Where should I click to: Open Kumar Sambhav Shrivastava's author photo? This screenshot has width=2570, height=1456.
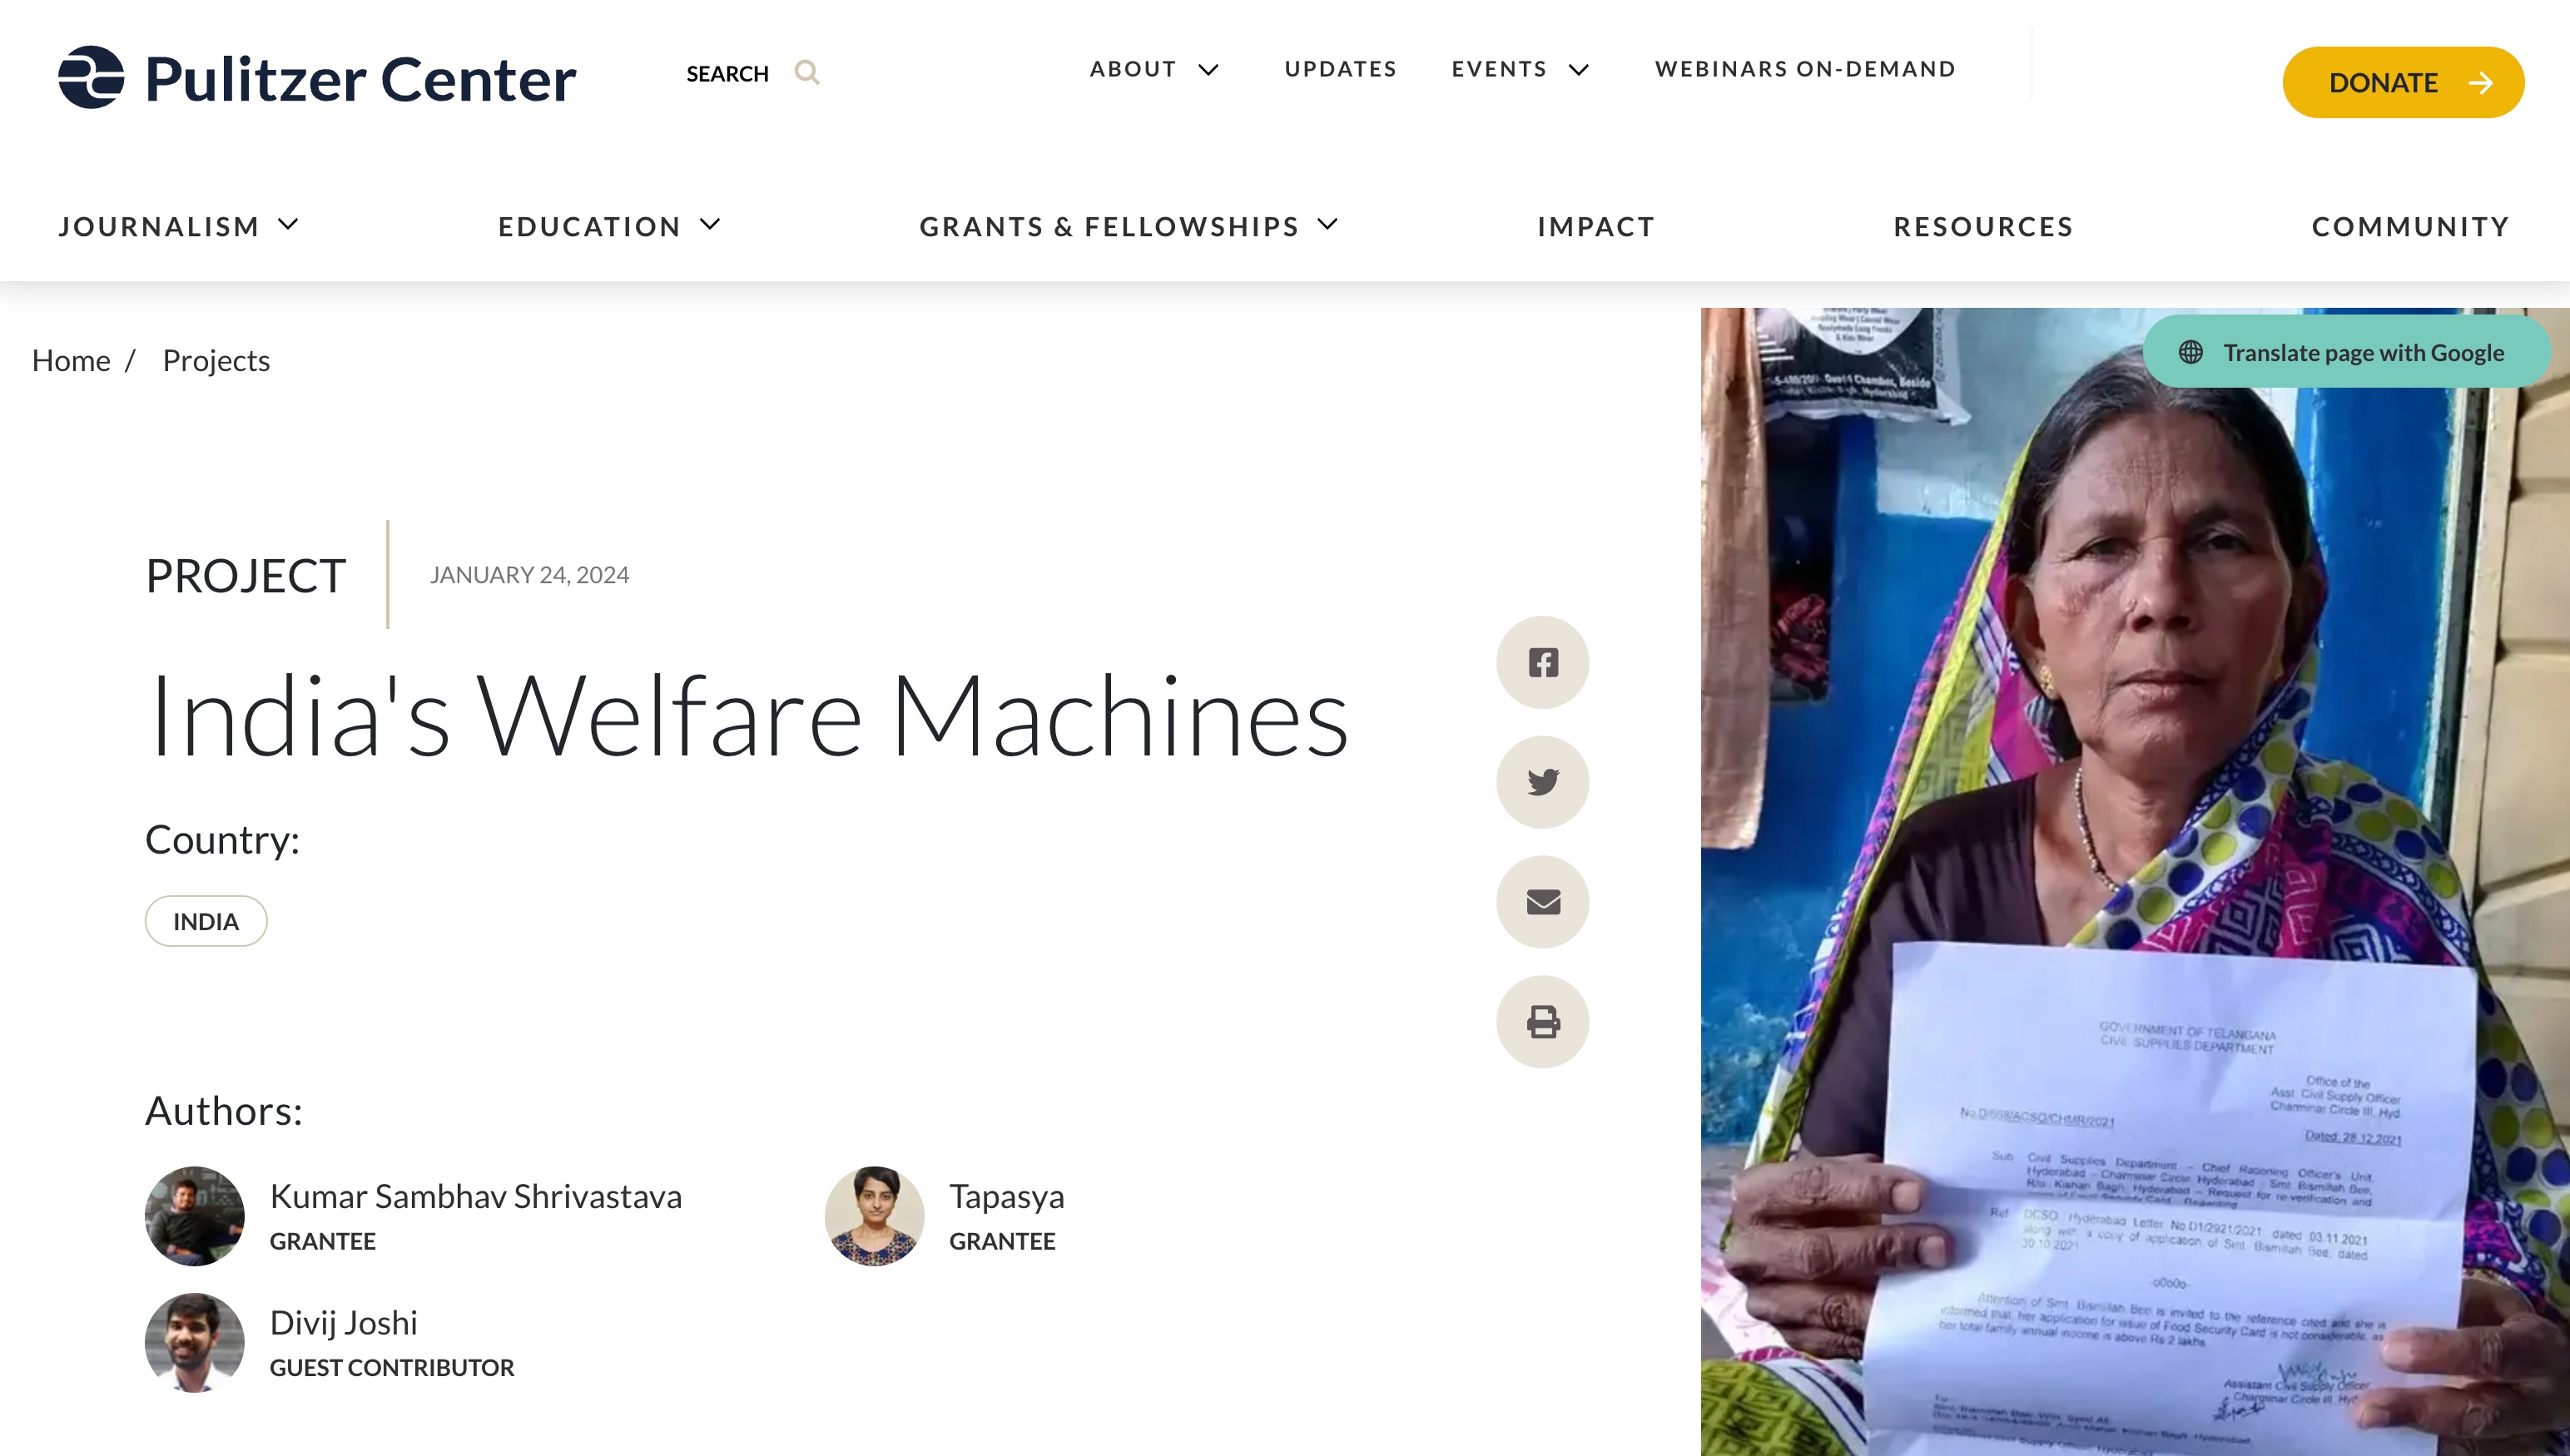[x=194, y=1216]
